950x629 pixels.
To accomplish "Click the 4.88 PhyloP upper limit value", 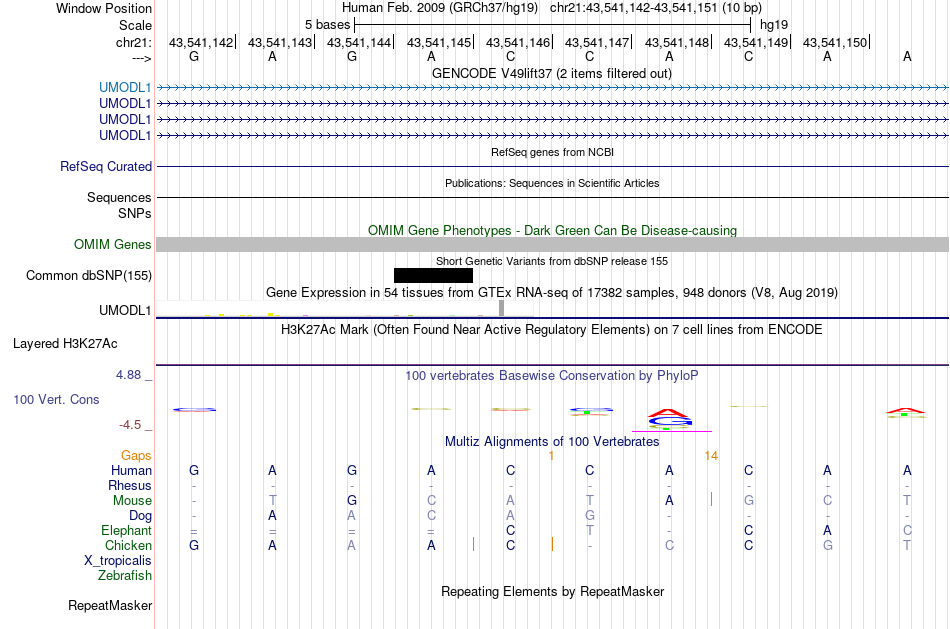I will pyautogui.click(x=128, y=375).
